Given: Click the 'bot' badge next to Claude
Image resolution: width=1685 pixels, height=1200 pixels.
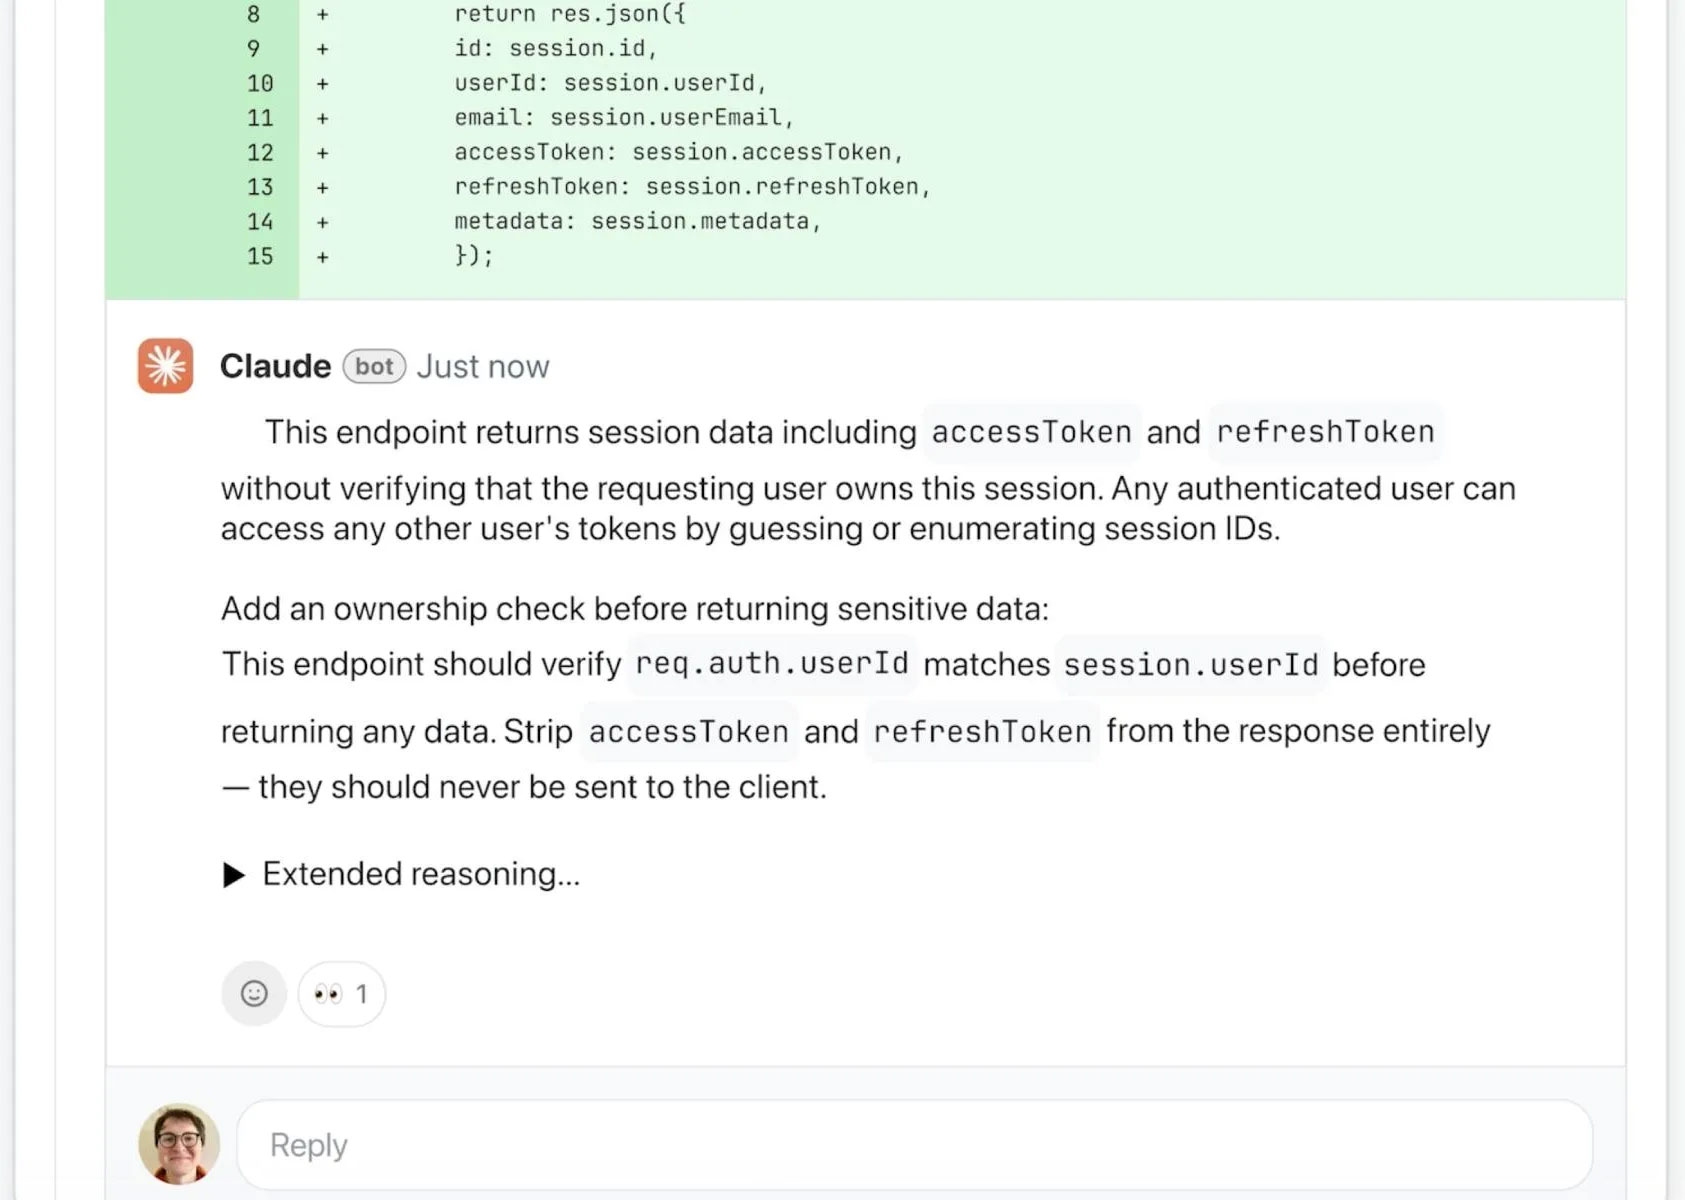Looking at the screenshot, I should point(374,366).
